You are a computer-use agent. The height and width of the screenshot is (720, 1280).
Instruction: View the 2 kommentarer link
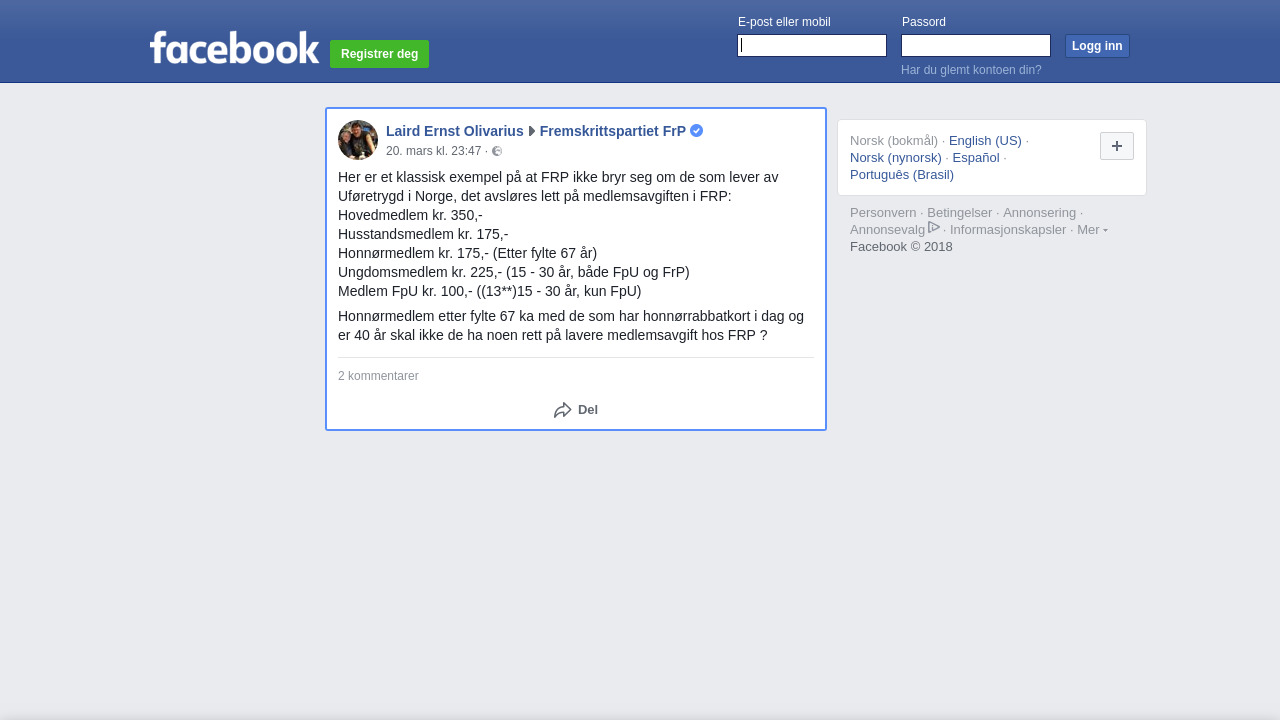(378, 376)
